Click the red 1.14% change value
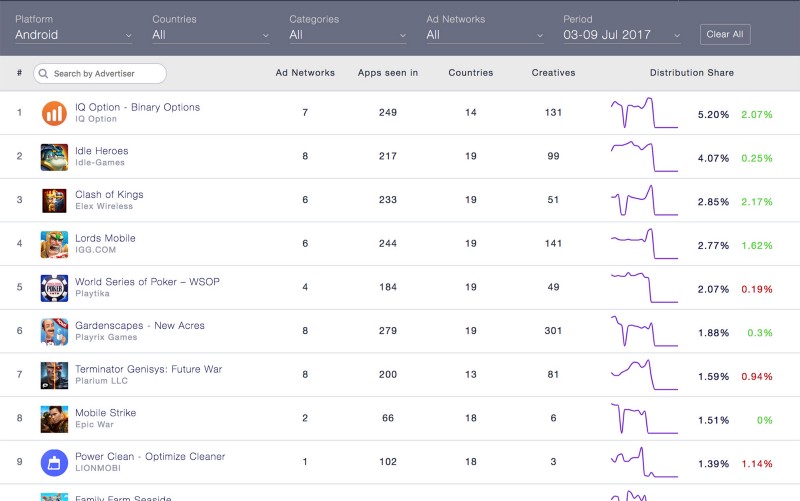The image size is (800, 501). [757, 464]
